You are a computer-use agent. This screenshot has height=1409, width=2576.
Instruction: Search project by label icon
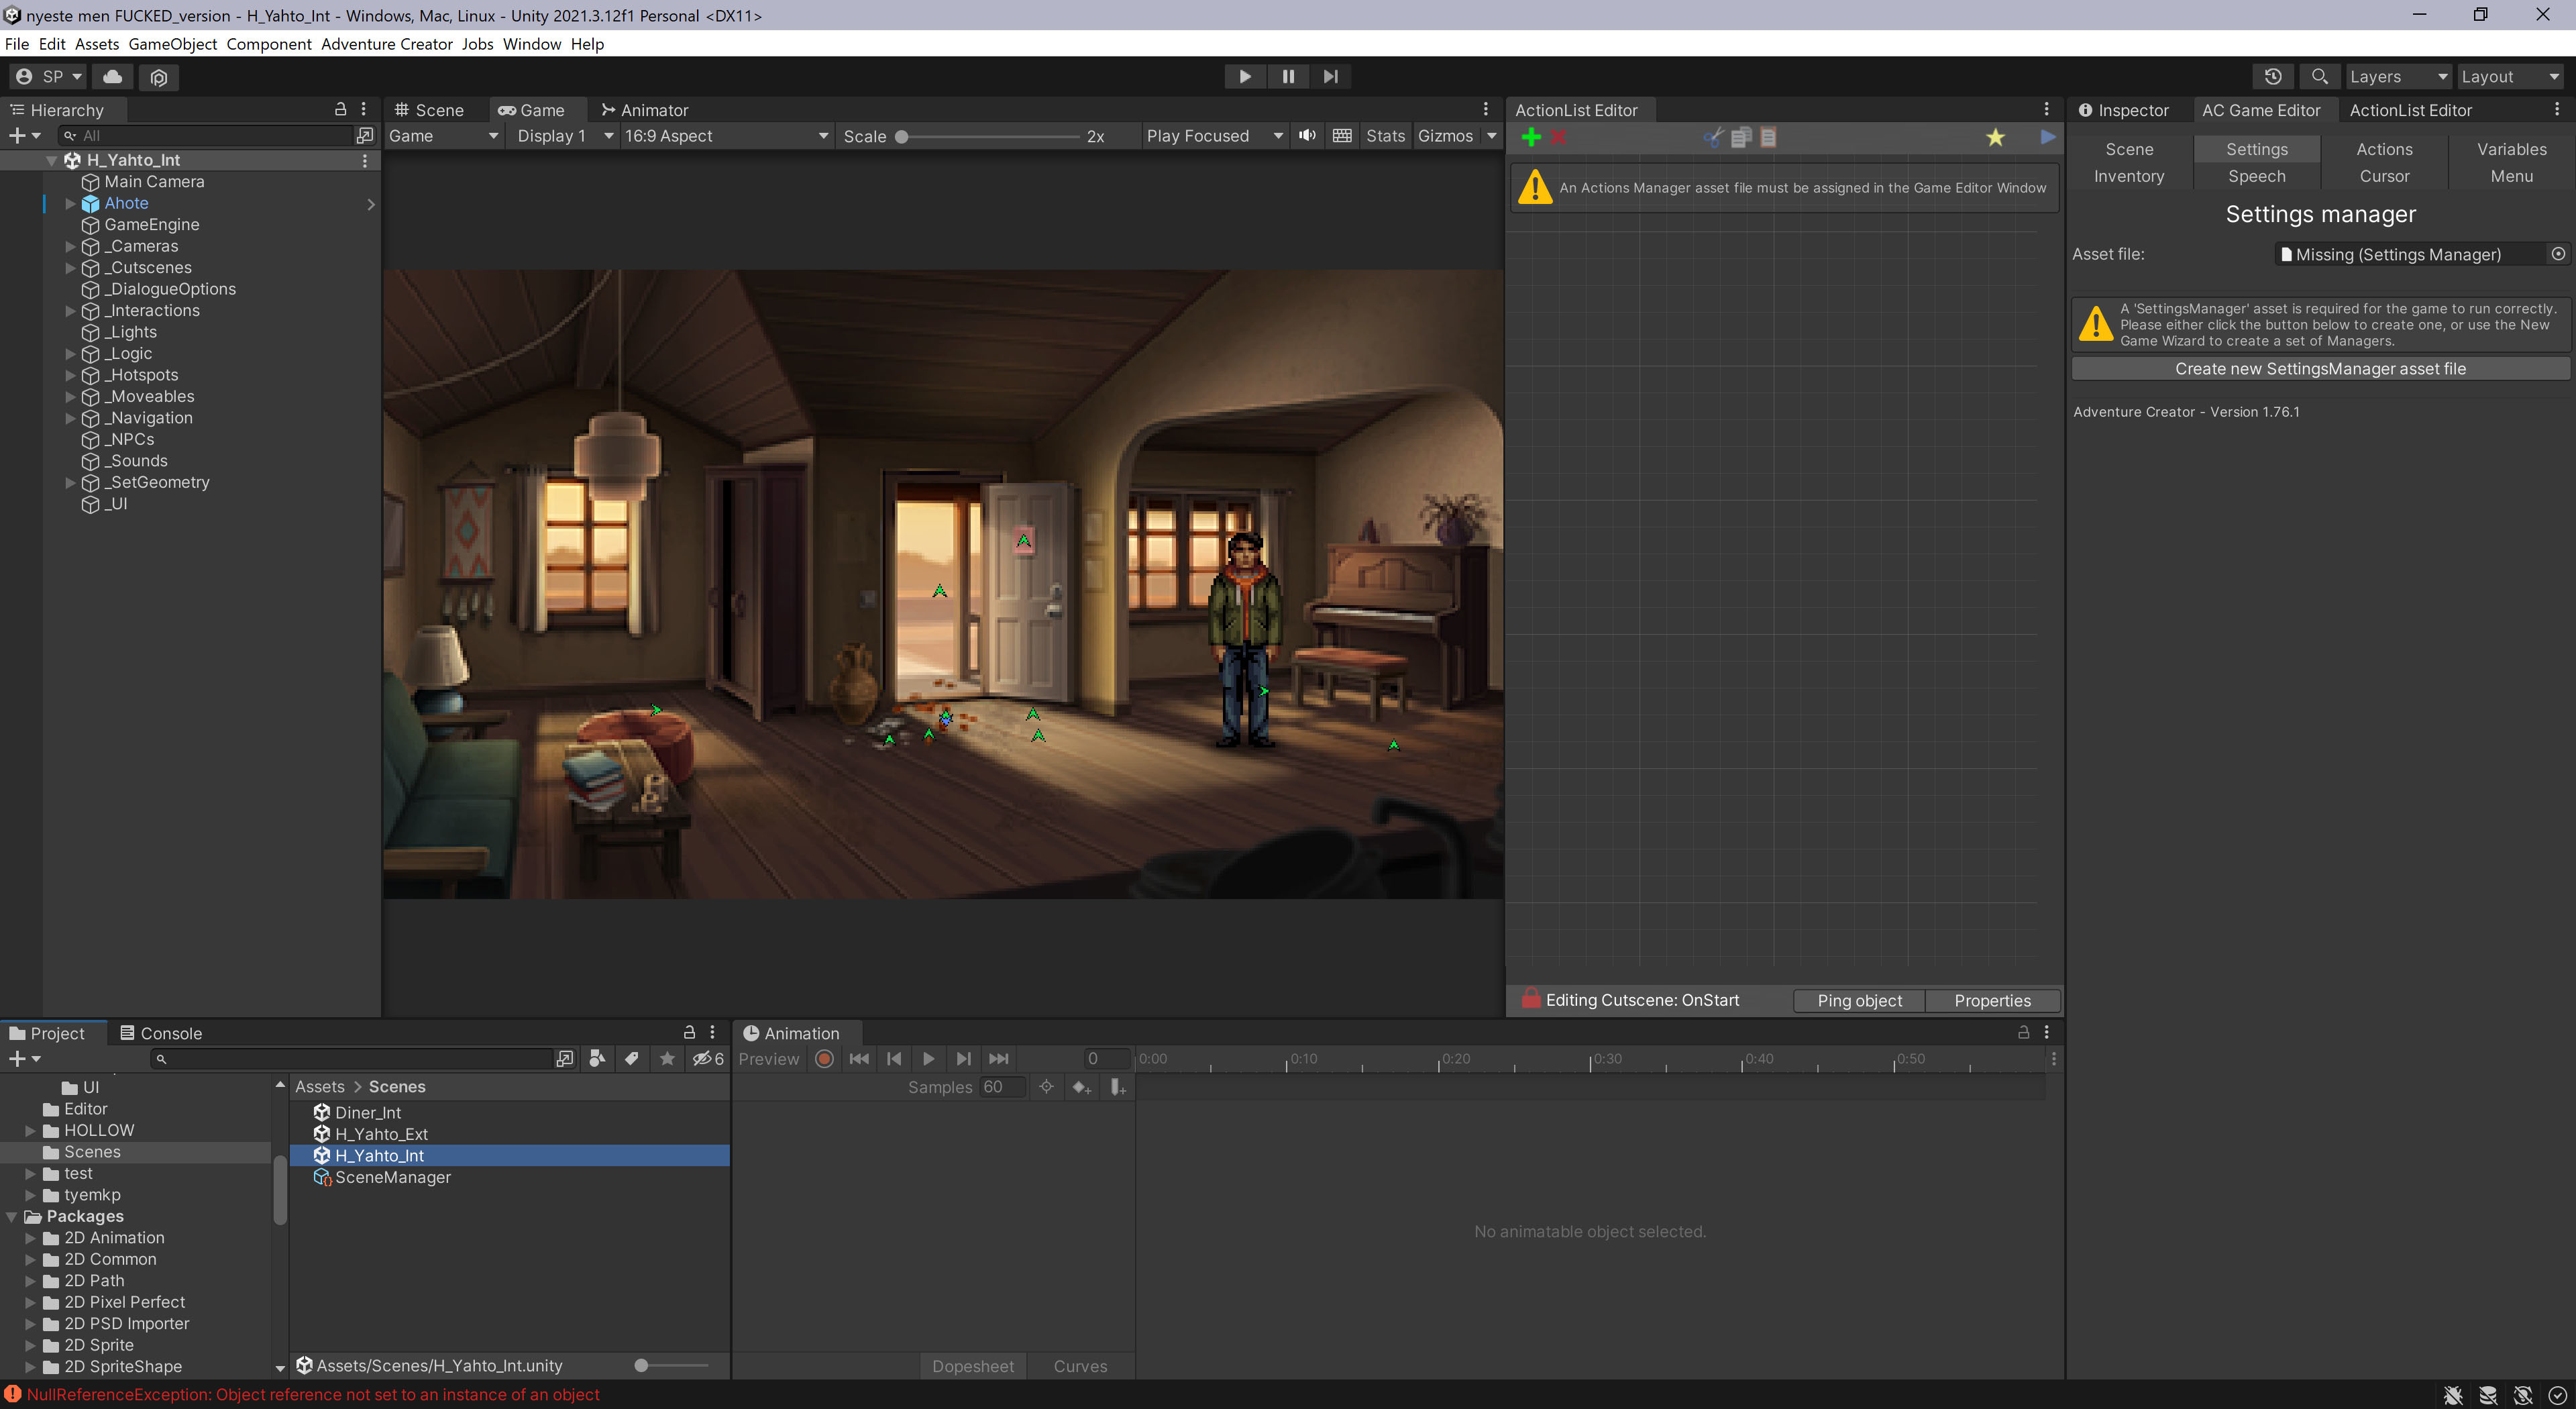pos(632,1059)
